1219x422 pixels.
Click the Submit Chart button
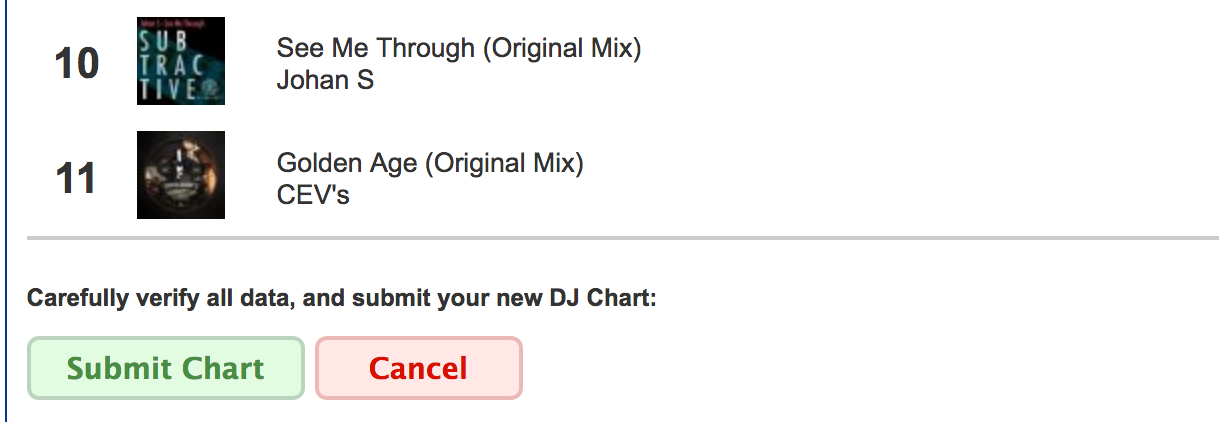coord(165,369)
